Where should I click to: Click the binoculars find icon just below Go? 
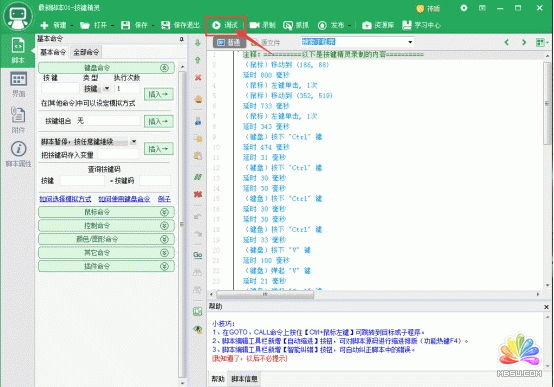coord(198,272)
